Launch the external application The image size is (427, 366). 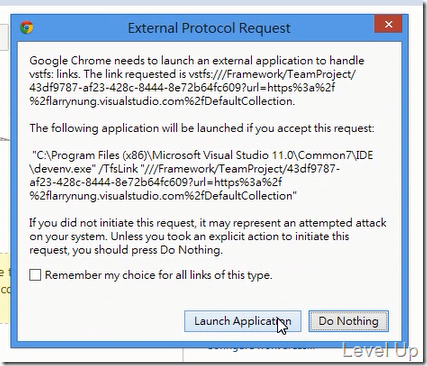pyautogui.click(x=243, y=321)
